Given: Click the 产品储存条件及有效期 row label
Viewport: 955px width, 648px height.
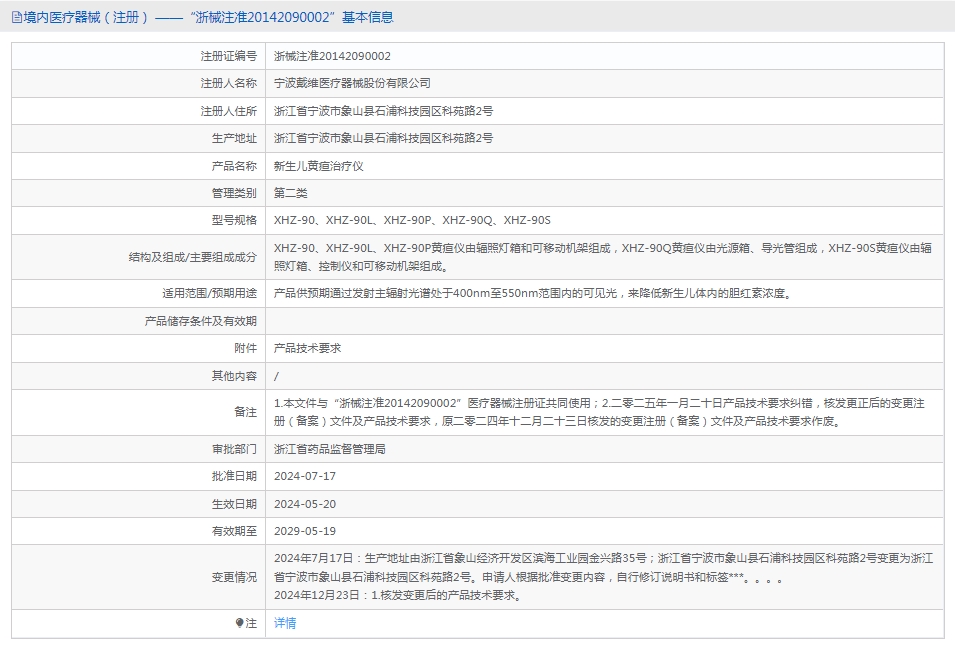Looking at the screenshot, I should pos(200,321).
